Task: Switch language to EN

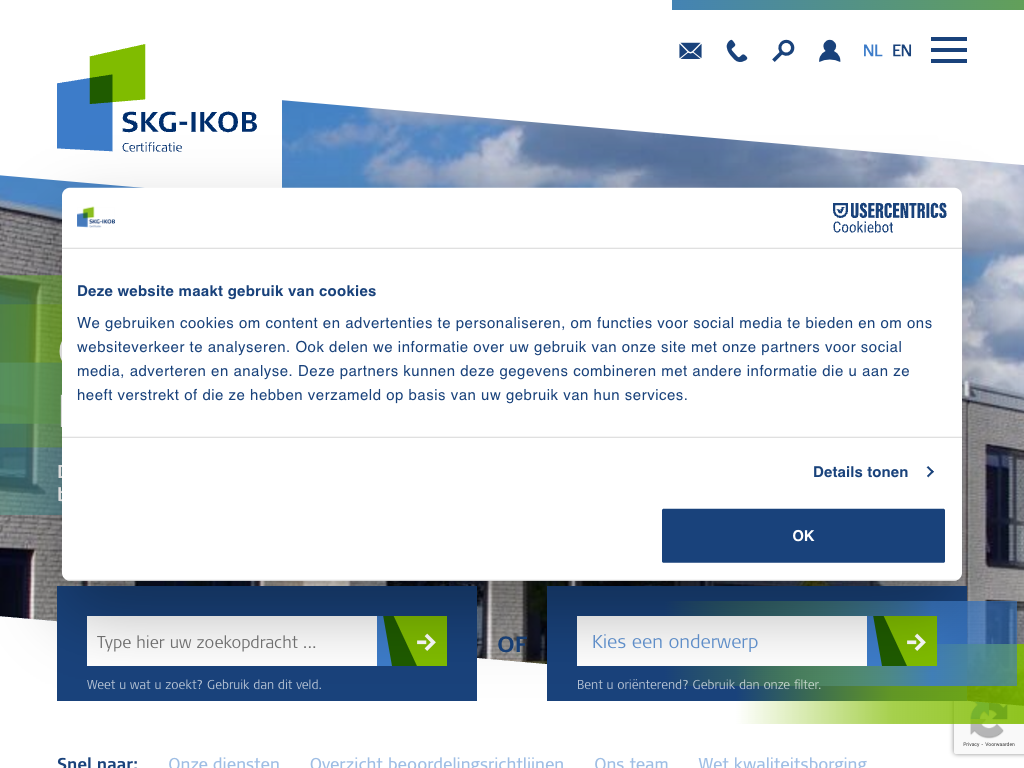Action: (x=902, y=51)
